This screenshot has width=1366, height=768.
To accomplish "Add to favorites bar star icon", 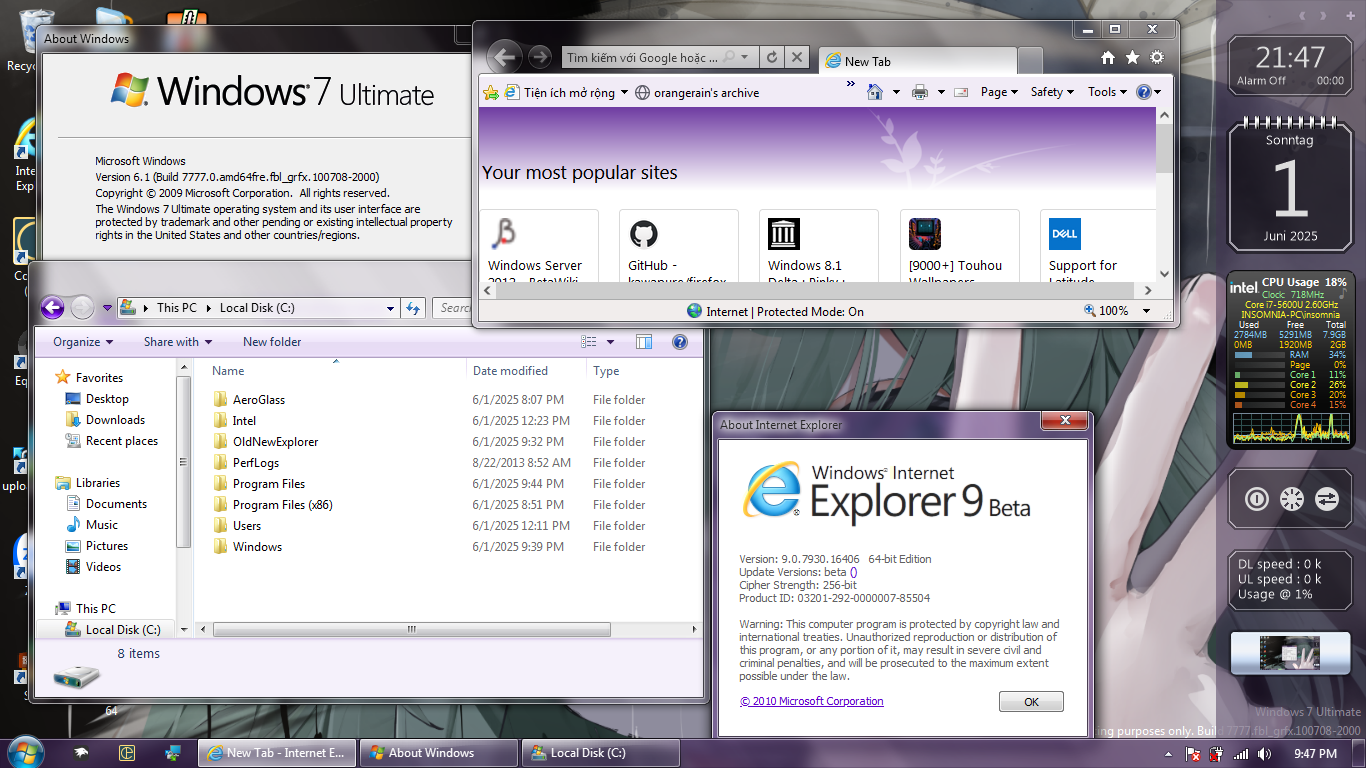I will coord(491,92).
